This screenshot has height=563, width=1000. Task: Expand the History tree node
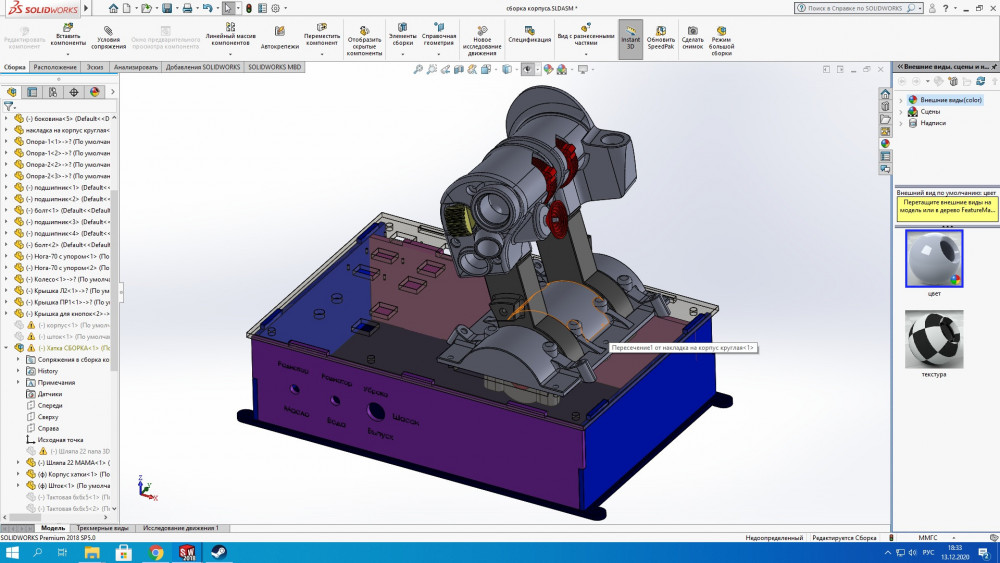pos(18,371)
